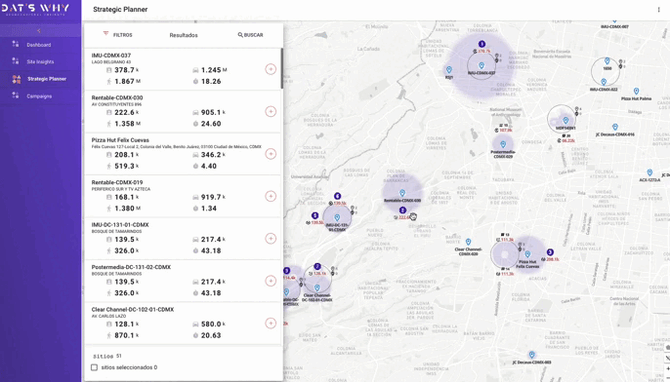Add IMU-DC-131-01-CDMX with its plus button
This screenshot has height=382, width=670.
[270, 238]
